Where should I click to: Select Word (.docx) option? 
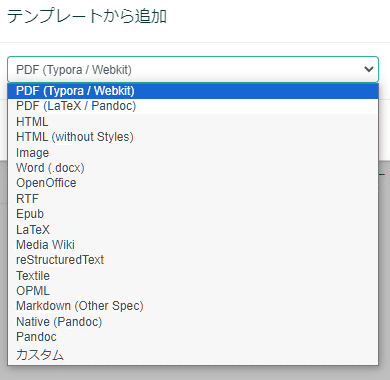point(193,168)
